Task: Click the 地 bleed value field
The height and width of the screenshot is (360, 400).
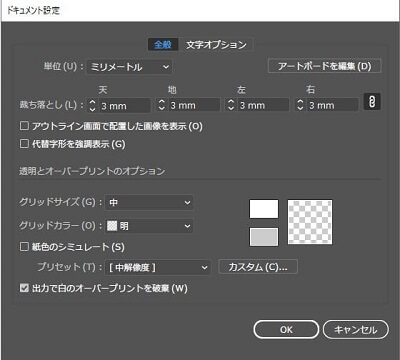Action: pos(194,105)
